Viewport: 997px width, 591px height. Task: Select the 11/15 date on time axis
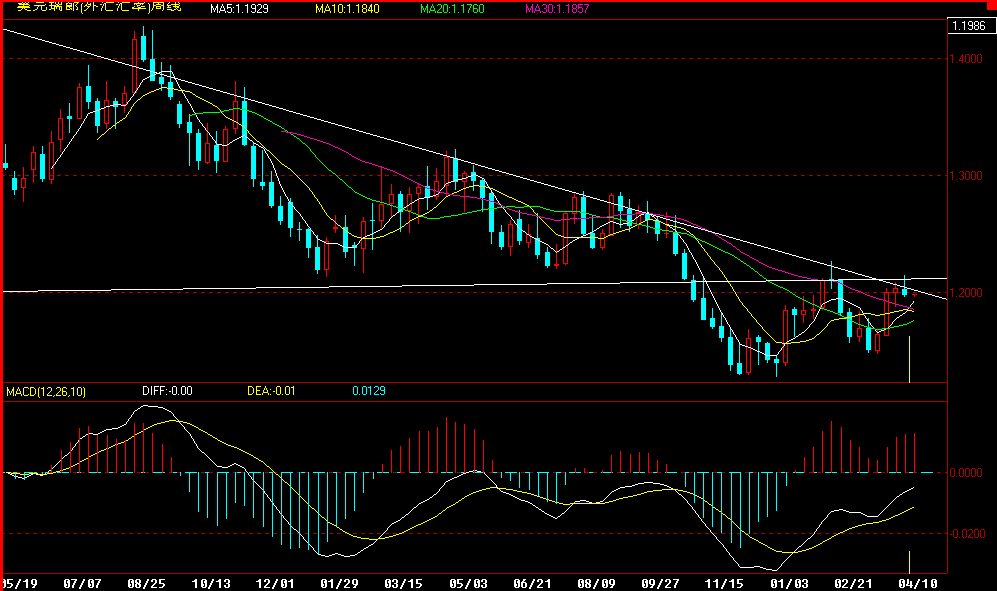(x=724, y=582)
